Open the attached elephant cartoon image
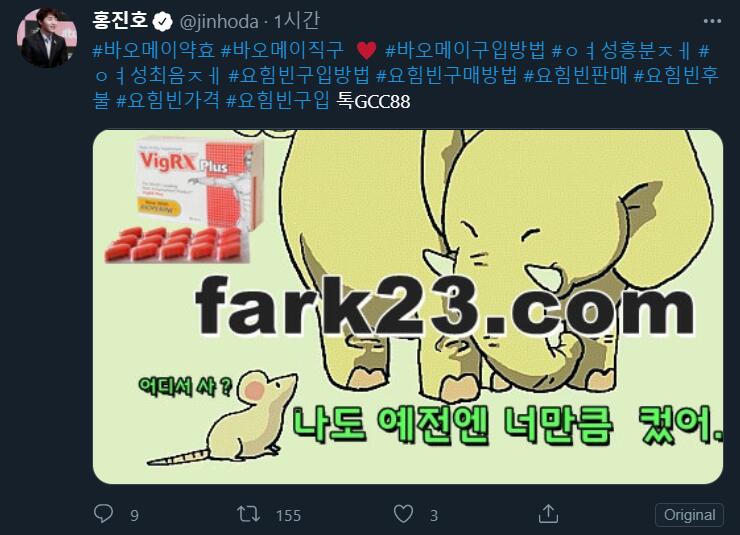The height and width of the screenshot is (535, 740). tap(408, 307)
